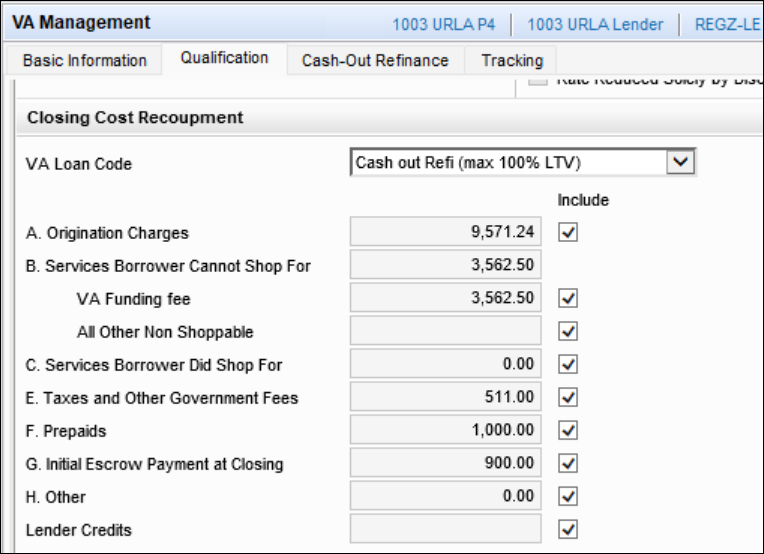Uncheck Include checkbox for H. Other
This screenshot has width=764, height=554.
[x=569, y=496]
